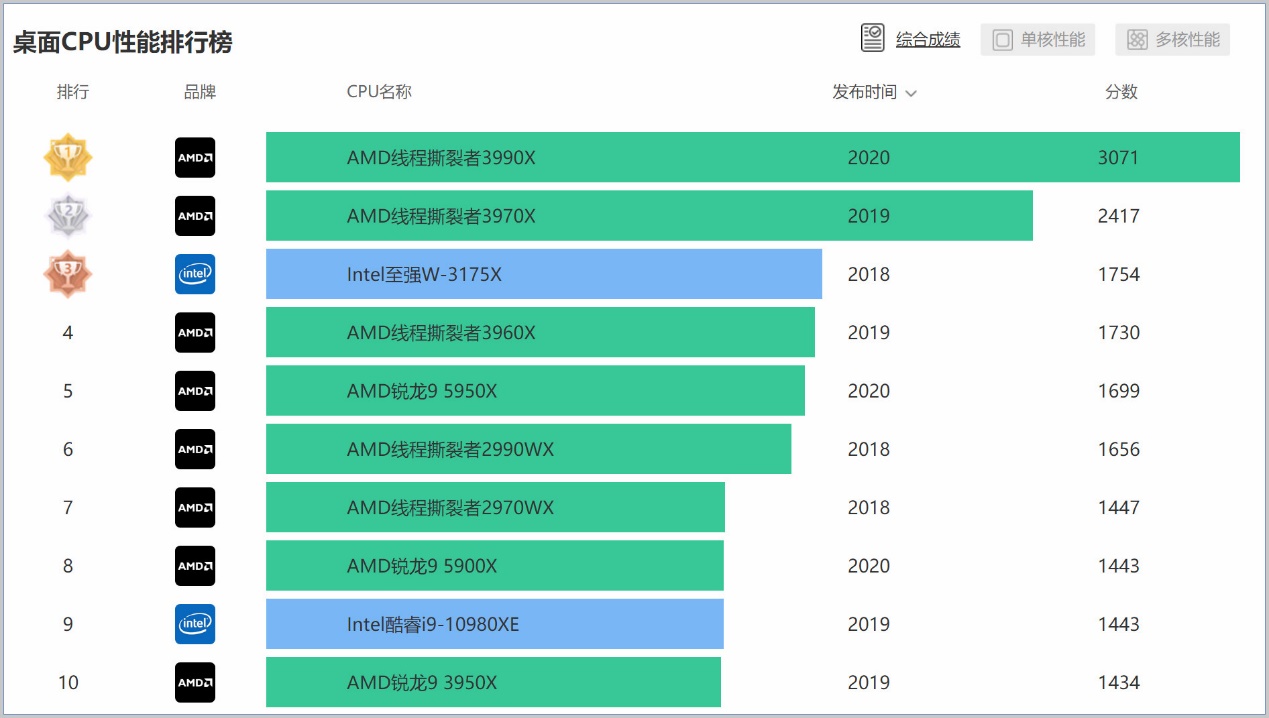Click the grid icon inside 多核性能 button
1269x718 pixels.
coord(1138,39)
